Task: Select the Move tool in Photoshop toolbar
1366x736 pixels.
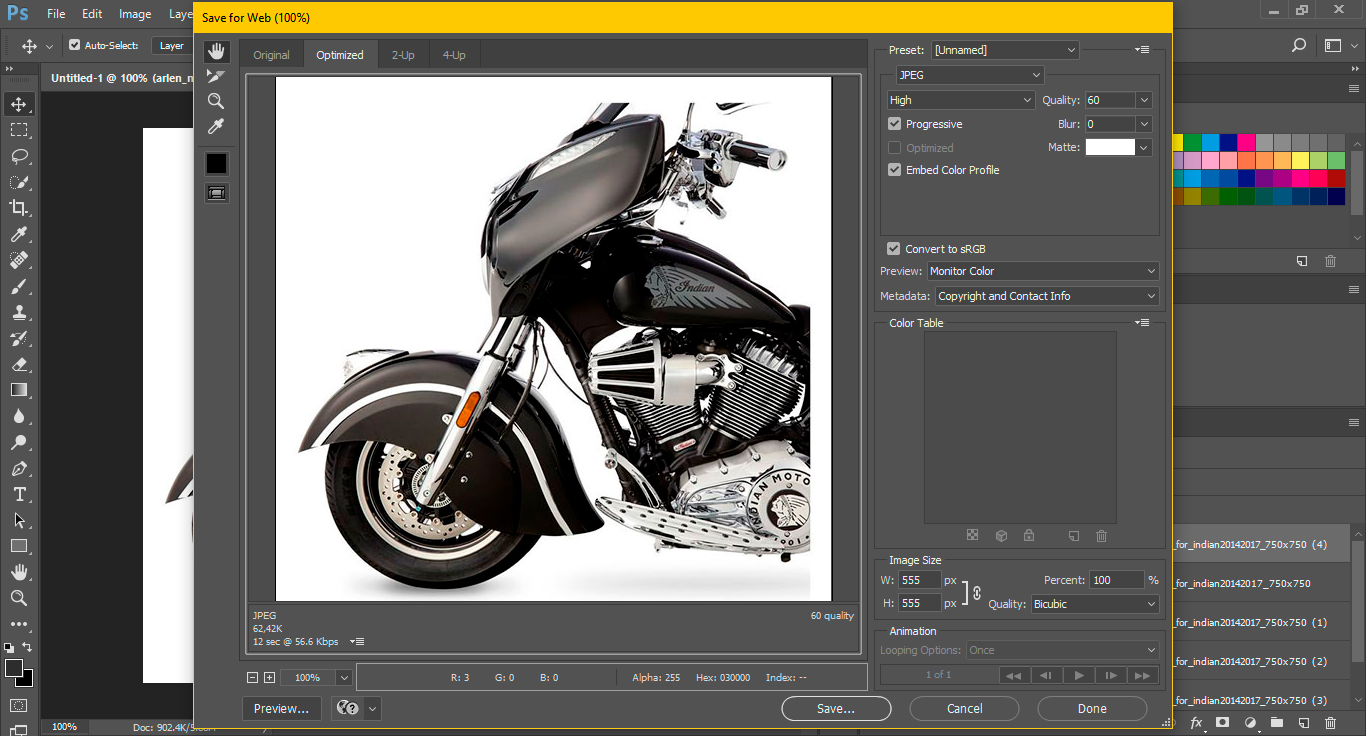Action: (19, 104)
